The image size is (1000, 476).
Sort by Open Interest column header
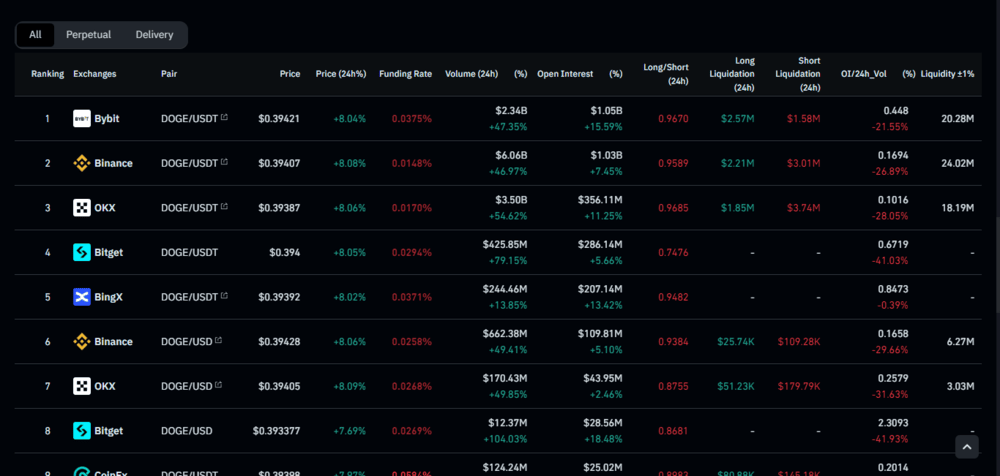point(565,74)
